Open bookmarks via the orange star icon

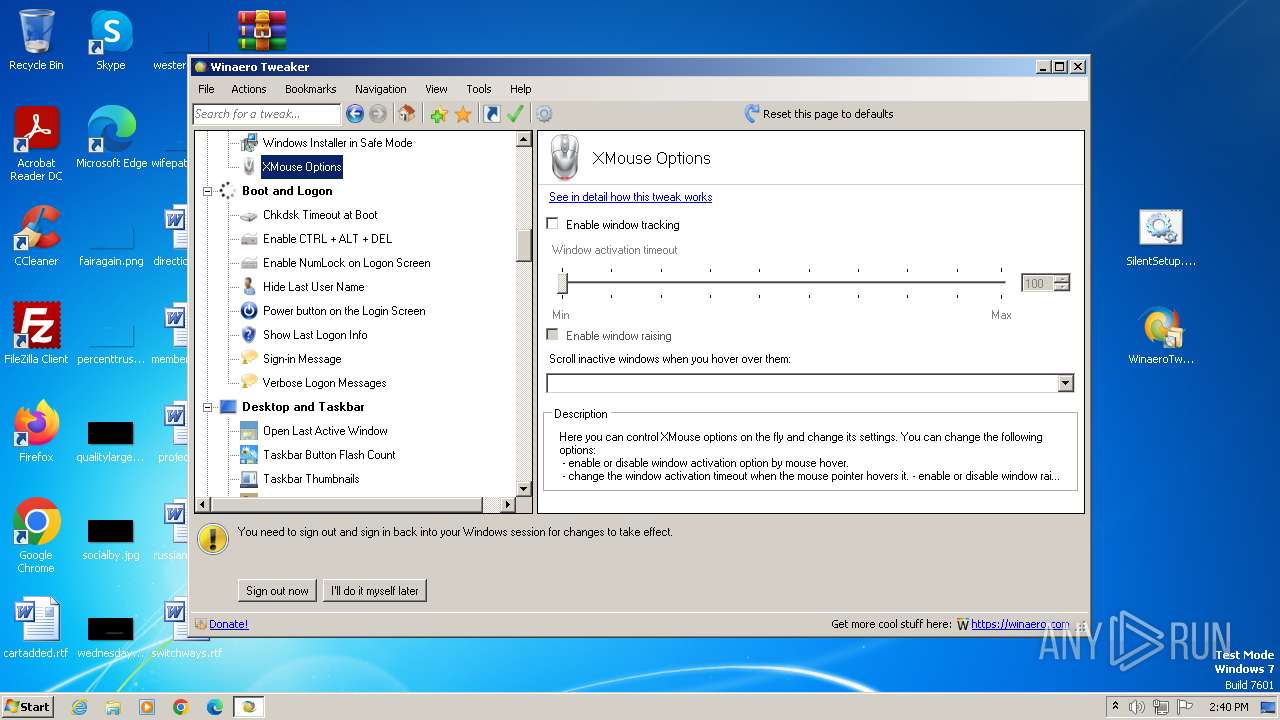point(463,114)
